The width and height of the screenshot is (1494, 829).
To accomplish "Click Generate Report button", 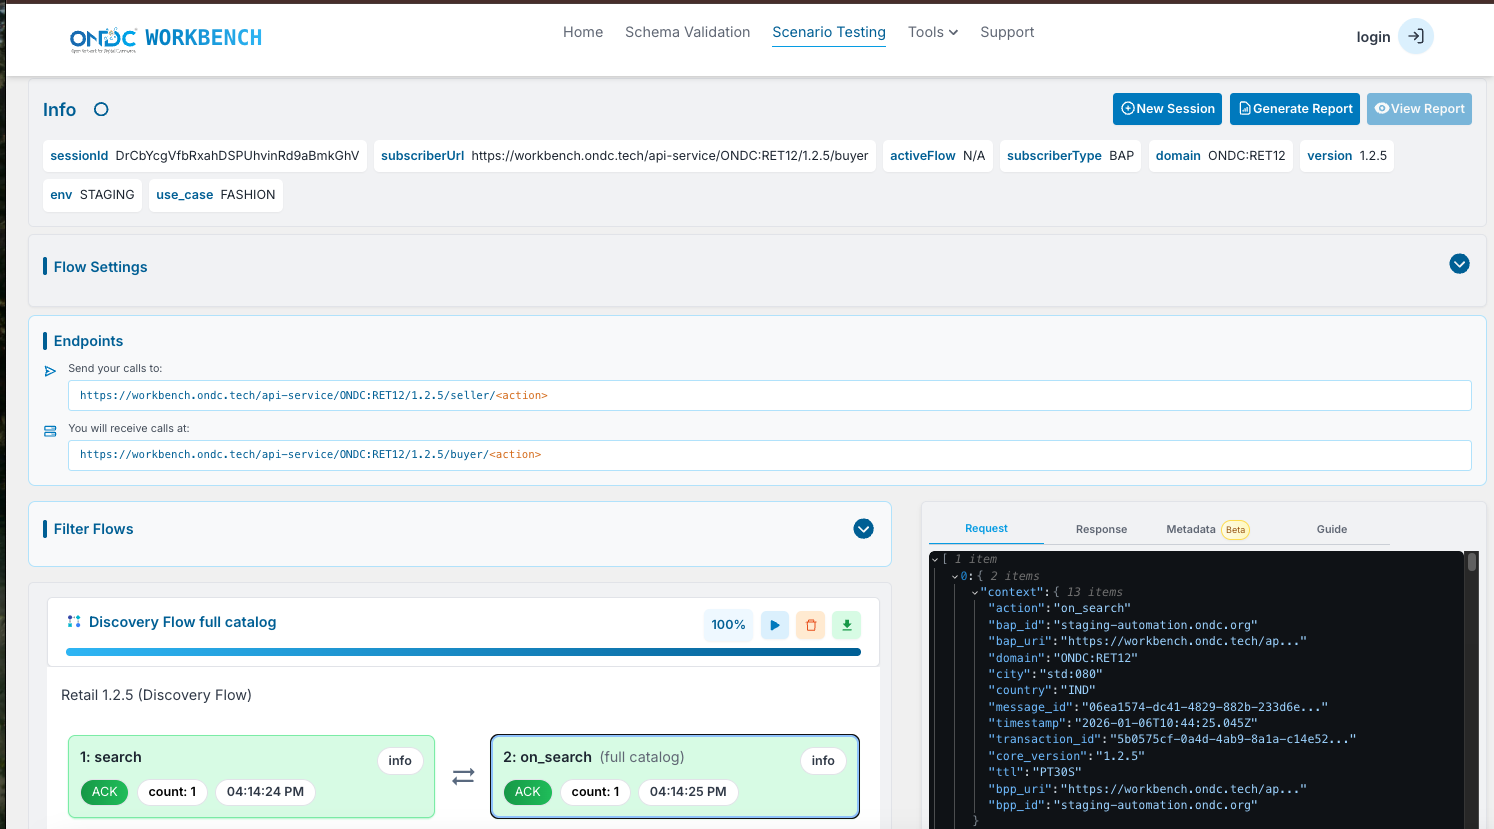I will pos(1295,108).
